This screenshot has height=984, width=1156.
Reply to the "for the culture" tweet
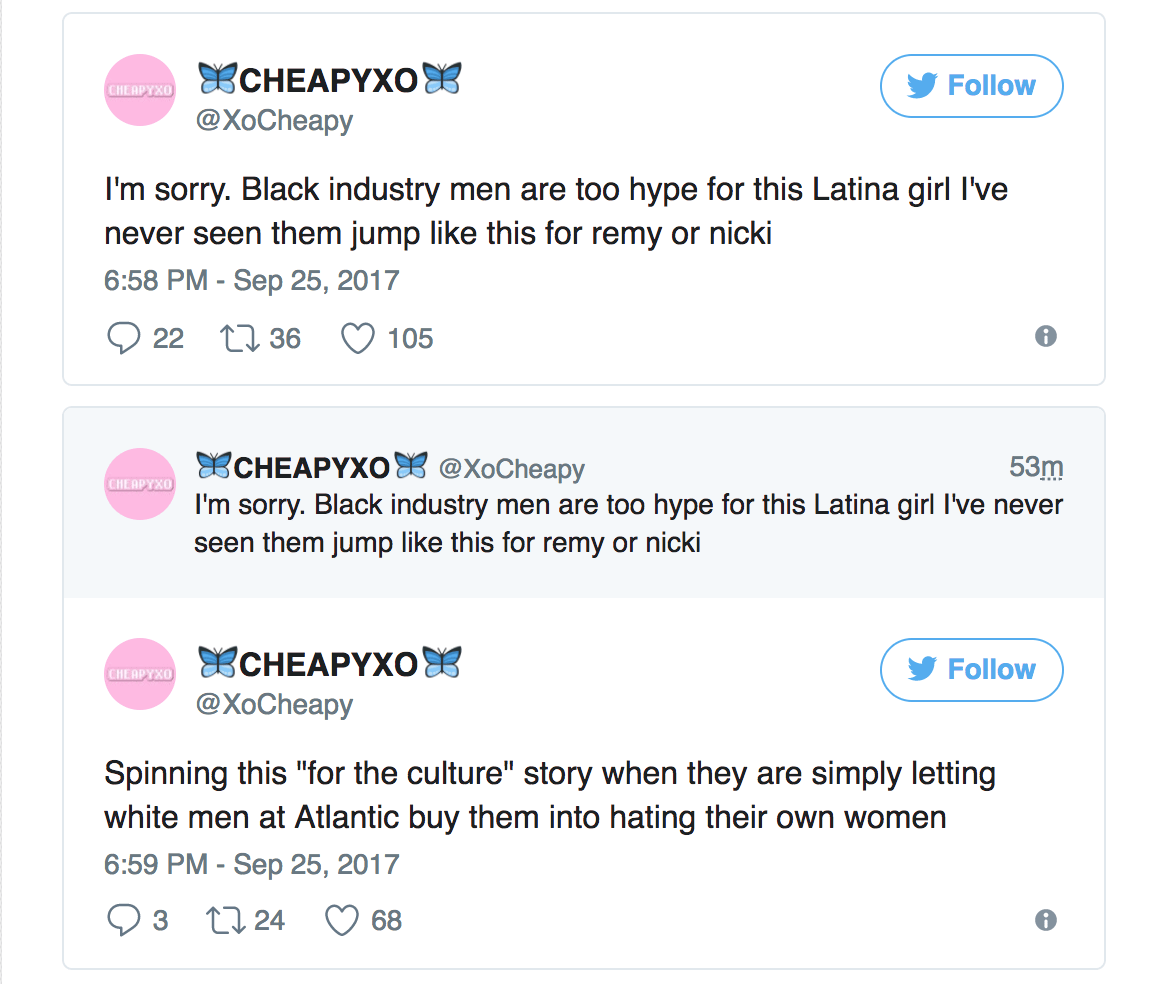pyautogui.click(x=124, y=920)
